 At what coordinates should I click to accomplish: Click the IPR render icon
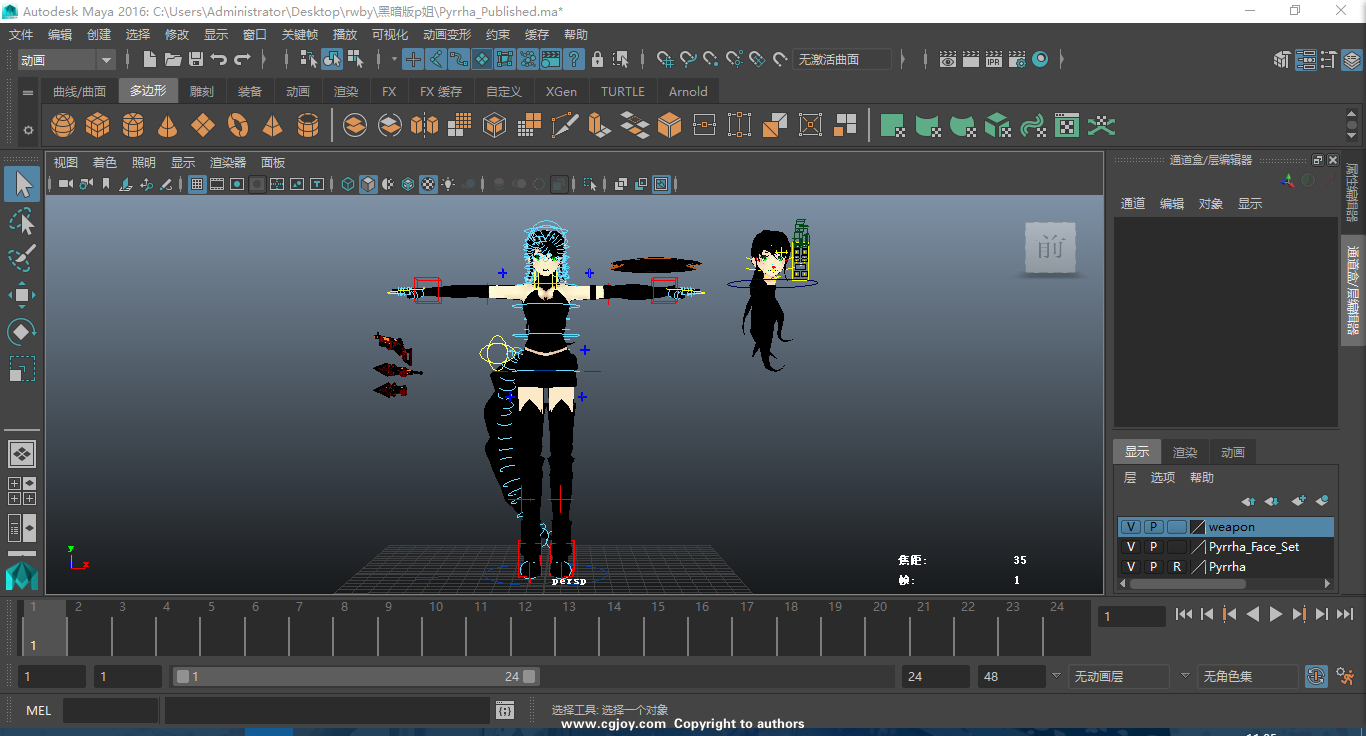click(993, 60)
